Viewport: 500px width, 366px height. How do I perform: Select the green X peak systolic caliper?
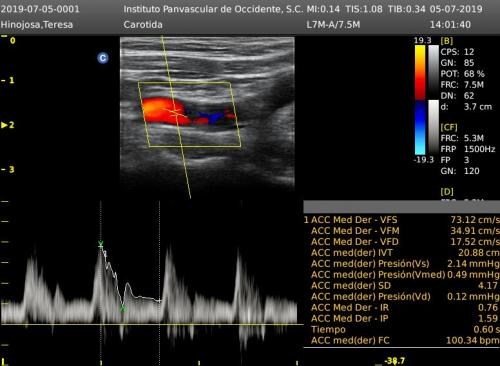[x=101, y=244]
